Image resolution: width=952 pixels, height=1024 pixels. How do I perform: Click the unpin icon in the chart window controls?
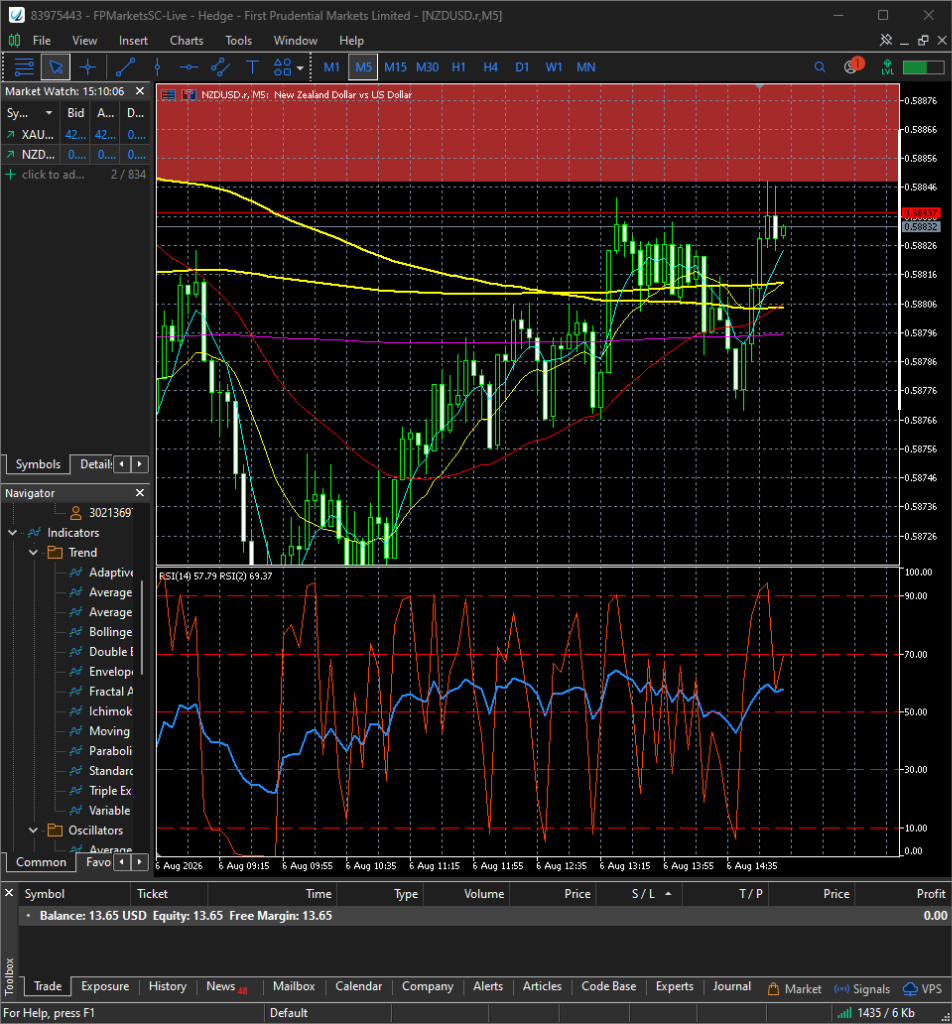pyautogui.click(x=885, y=40)
